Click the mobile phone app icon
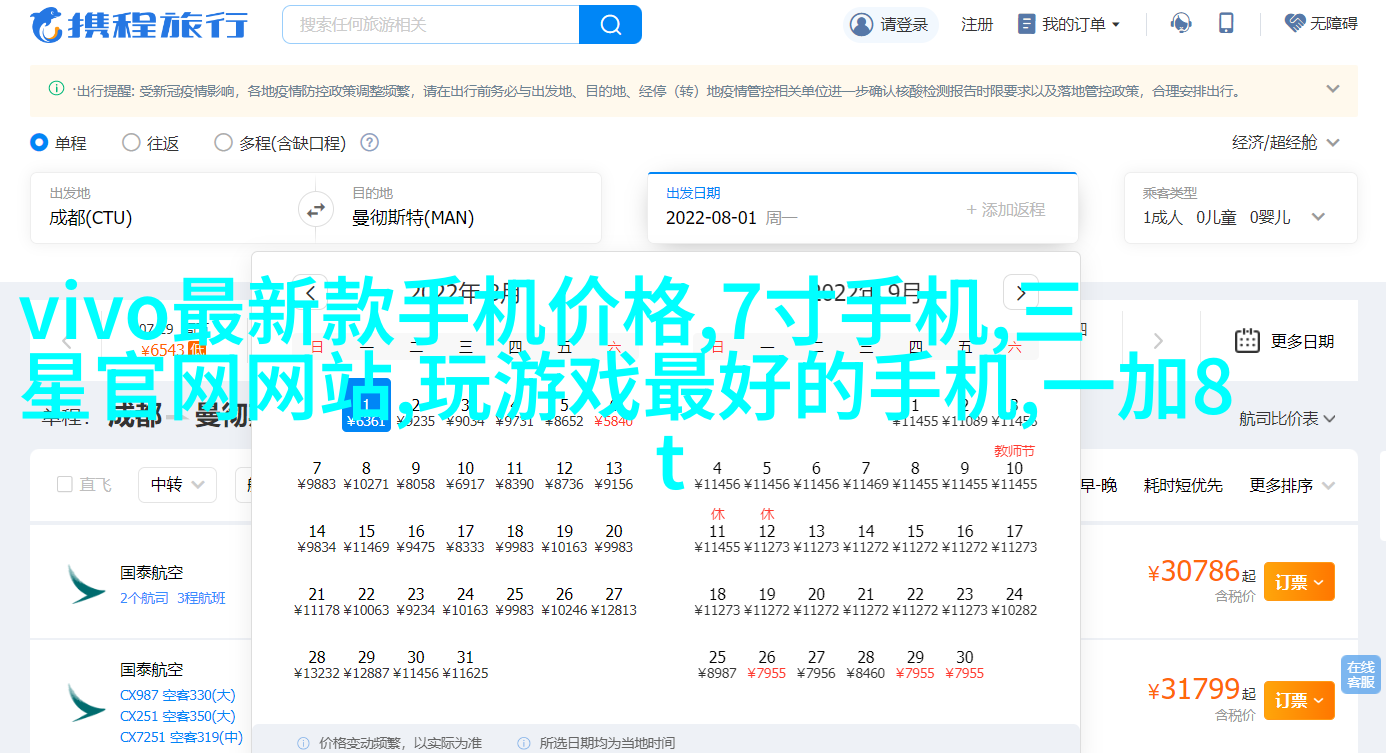Image resolution: width=1386 pixels, height=753 pixels. (x=1227, y=23)
